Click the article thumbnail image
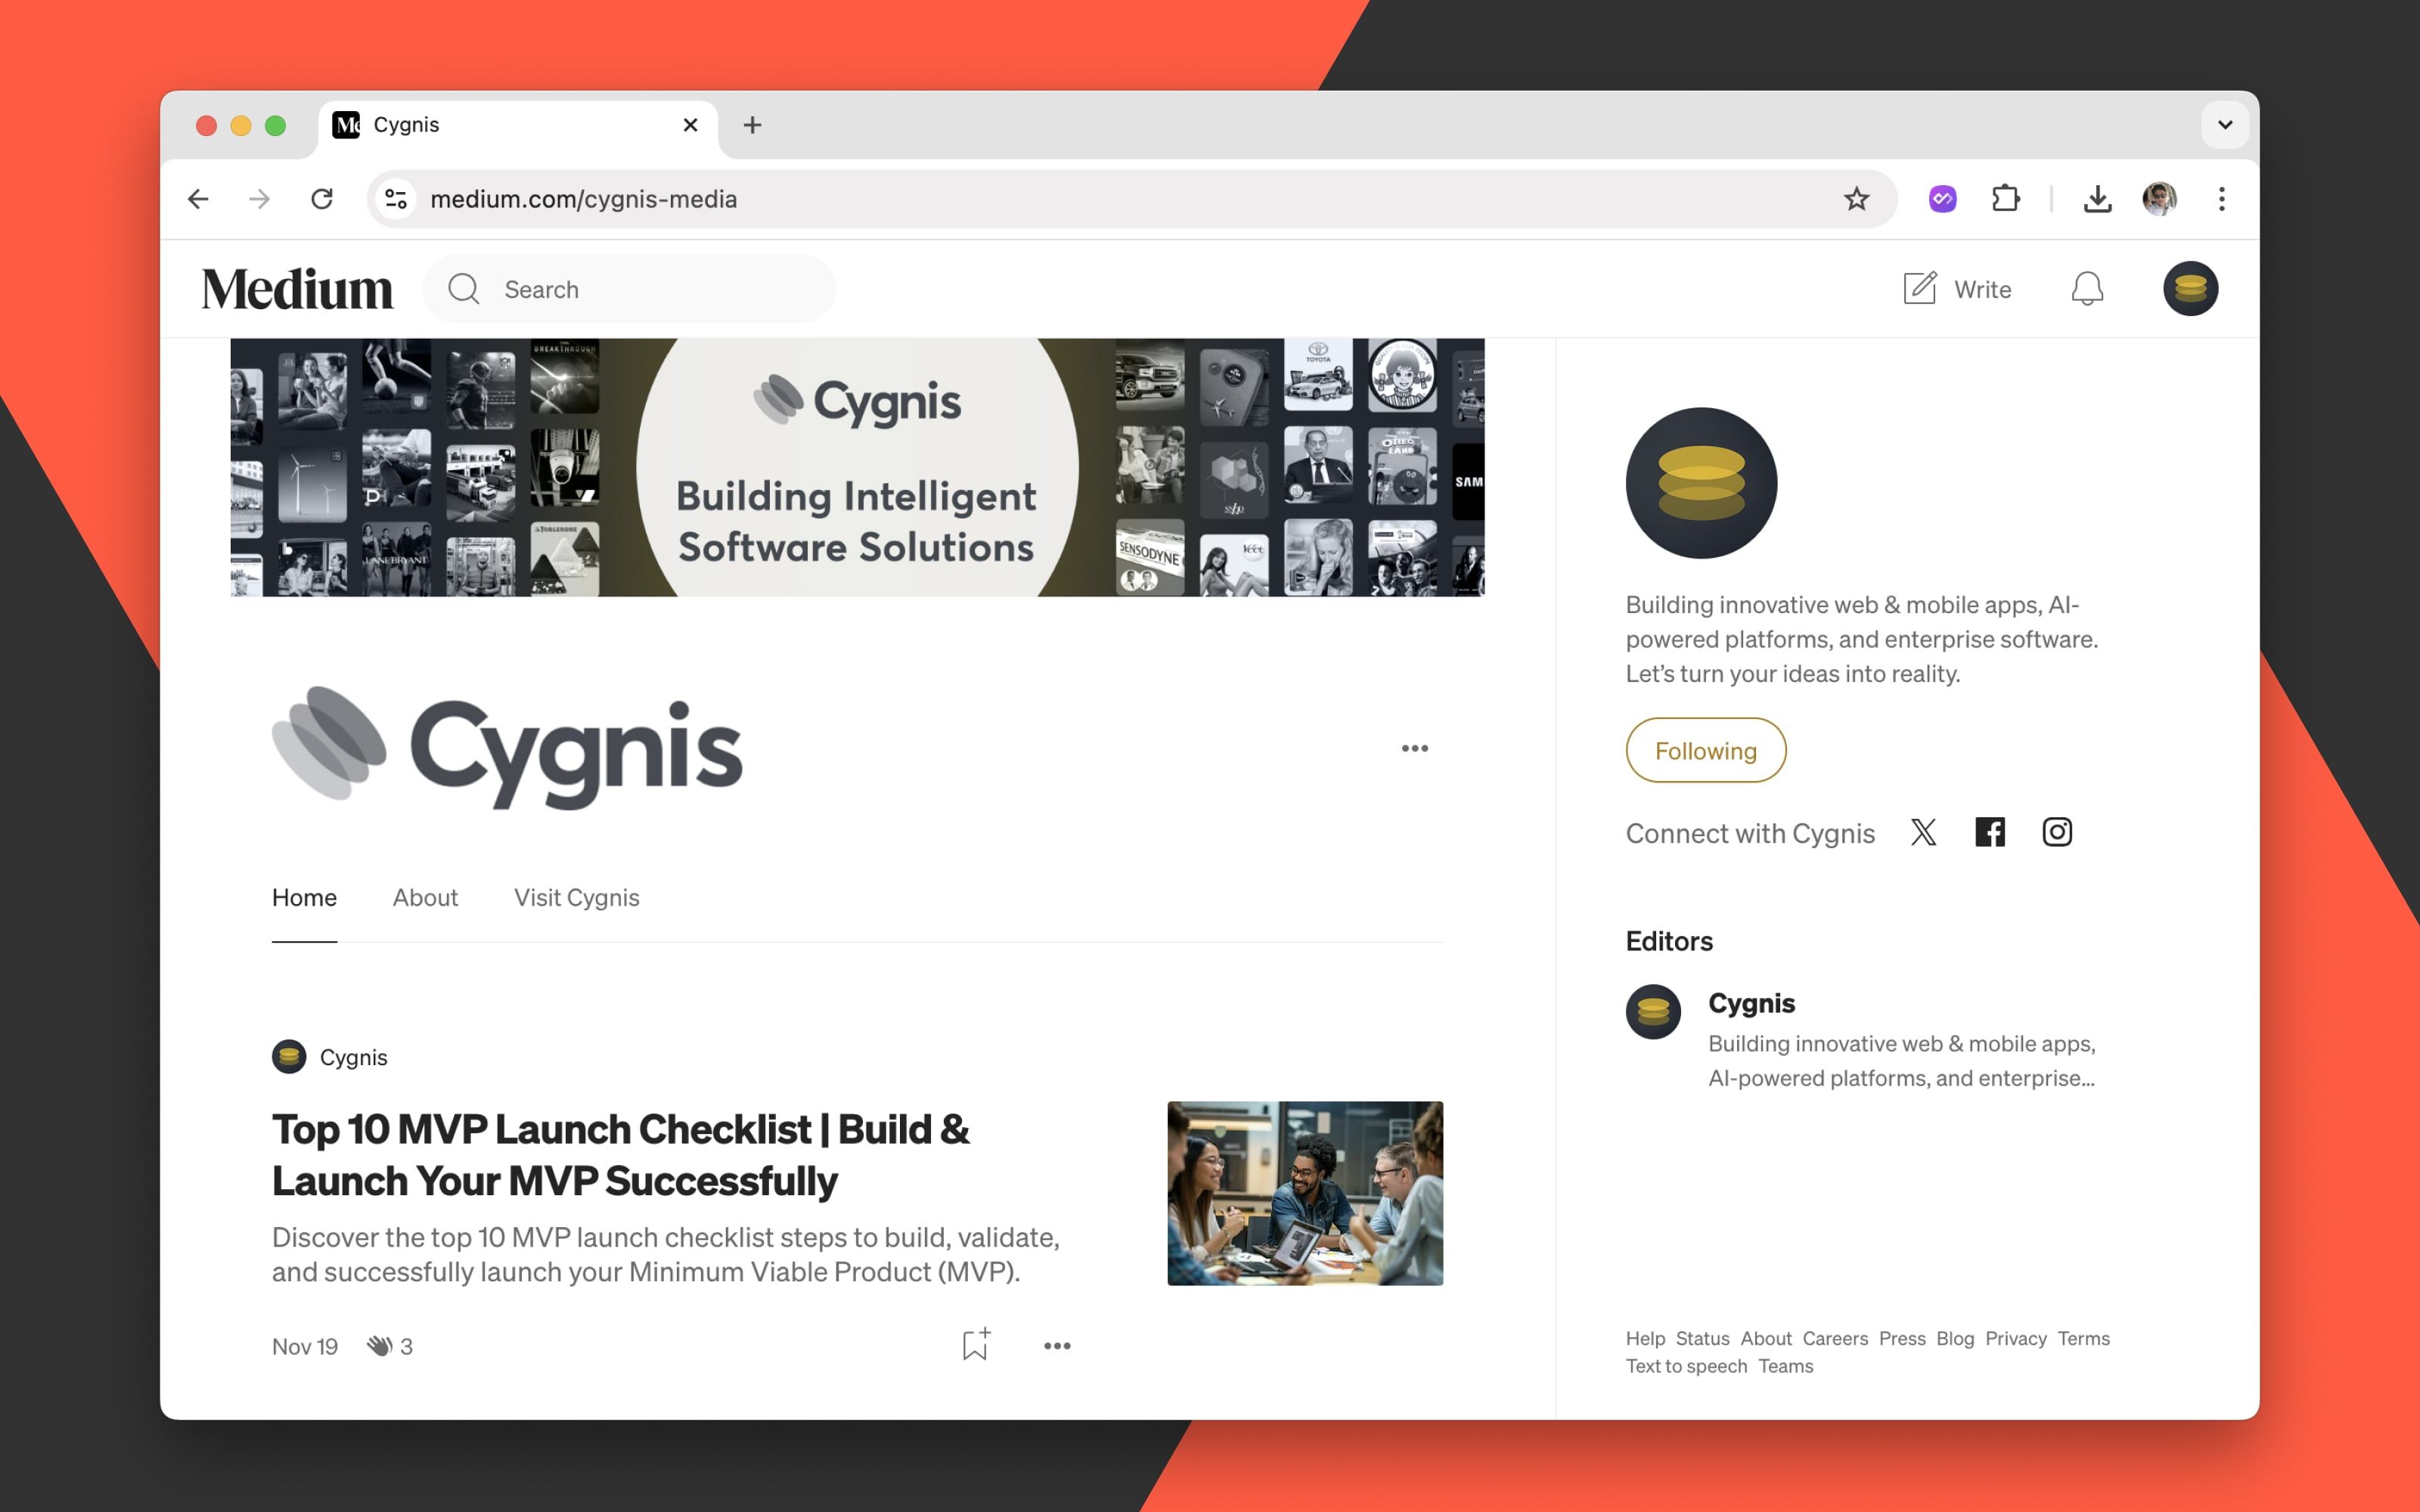The image size is (2420, 1512). click(x=1305, y=1193)
